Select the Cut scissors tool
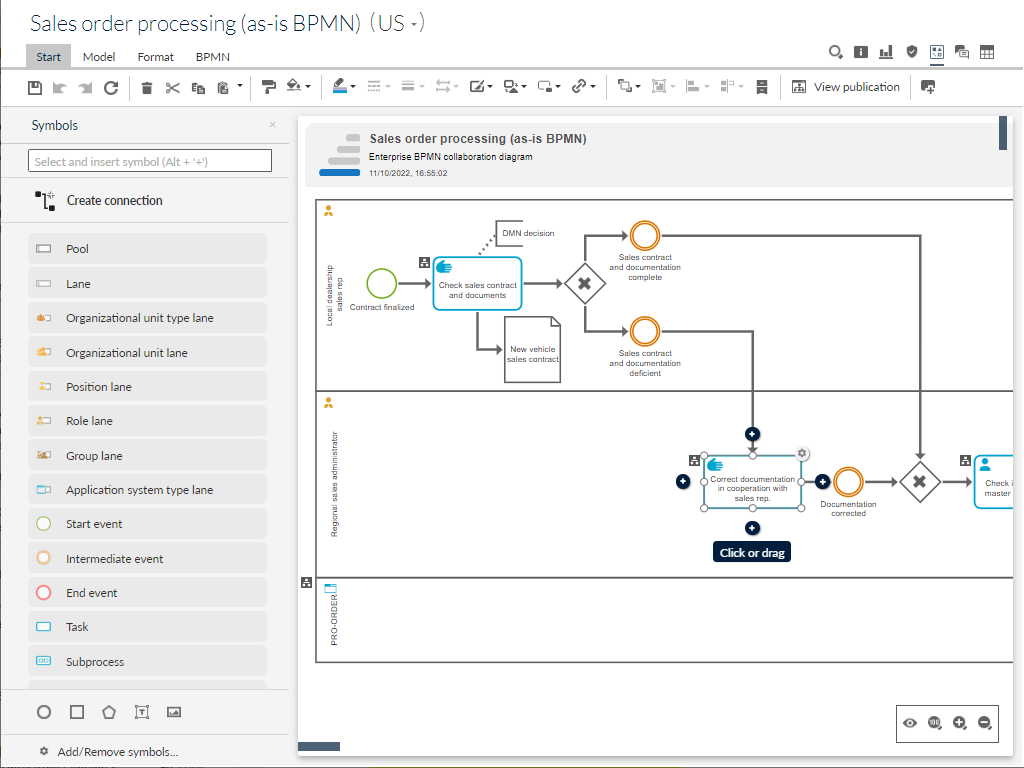 tap(172, 88)
